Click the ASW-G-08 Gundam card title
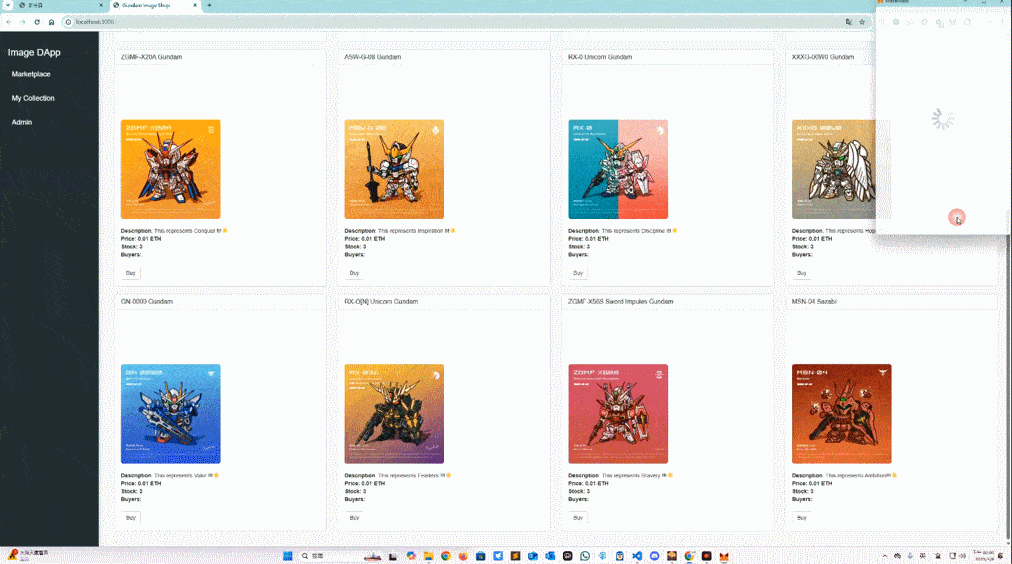Screen dimensions: 1012x564 click(x=372, y=57)
